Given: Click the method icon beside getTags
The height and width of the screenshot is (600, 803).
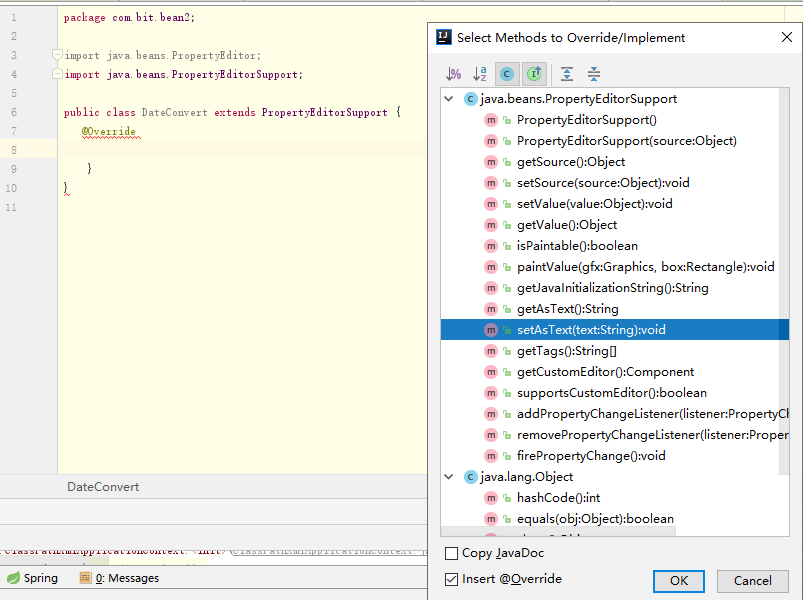Looking at the screenshot, I should [491, 351].
